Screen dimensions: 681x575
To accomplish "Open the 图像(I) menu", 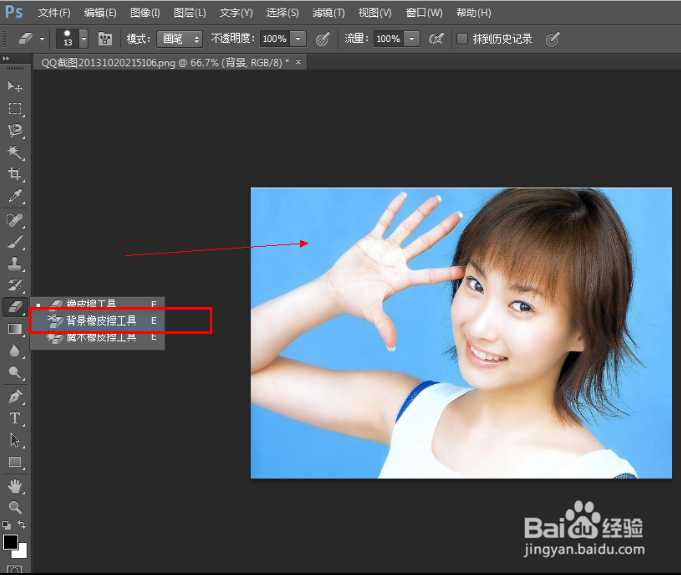I will point(145,13).
